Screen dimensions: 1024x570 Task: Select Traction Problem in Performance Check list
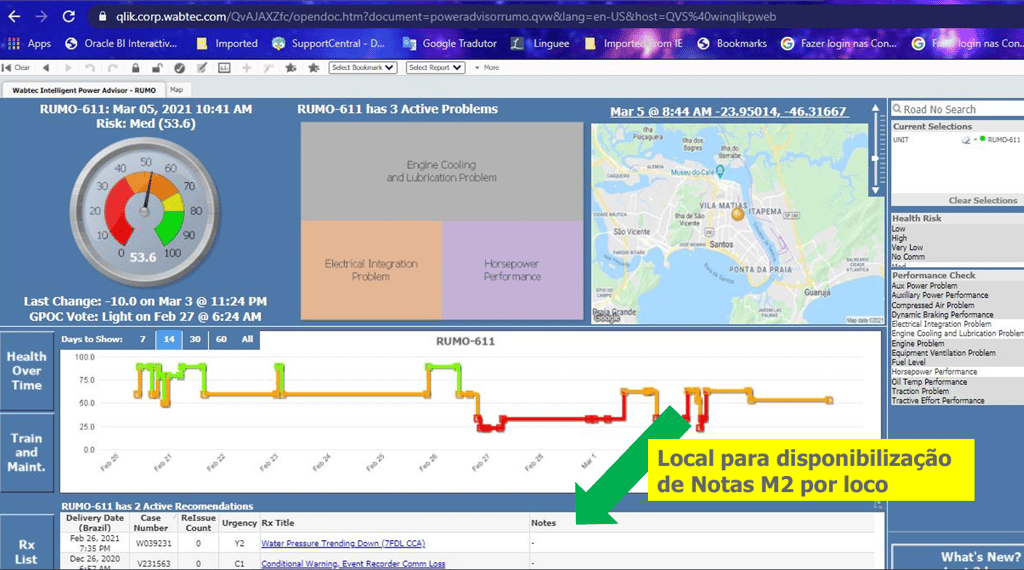pos(920,391)
